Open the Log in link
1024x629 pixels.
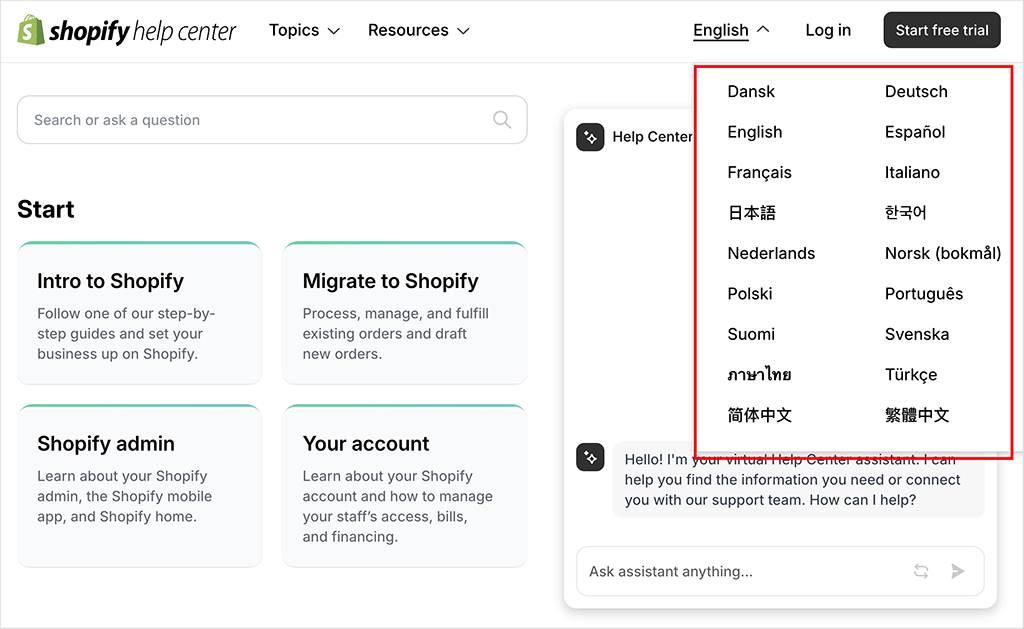click(828, 31)
